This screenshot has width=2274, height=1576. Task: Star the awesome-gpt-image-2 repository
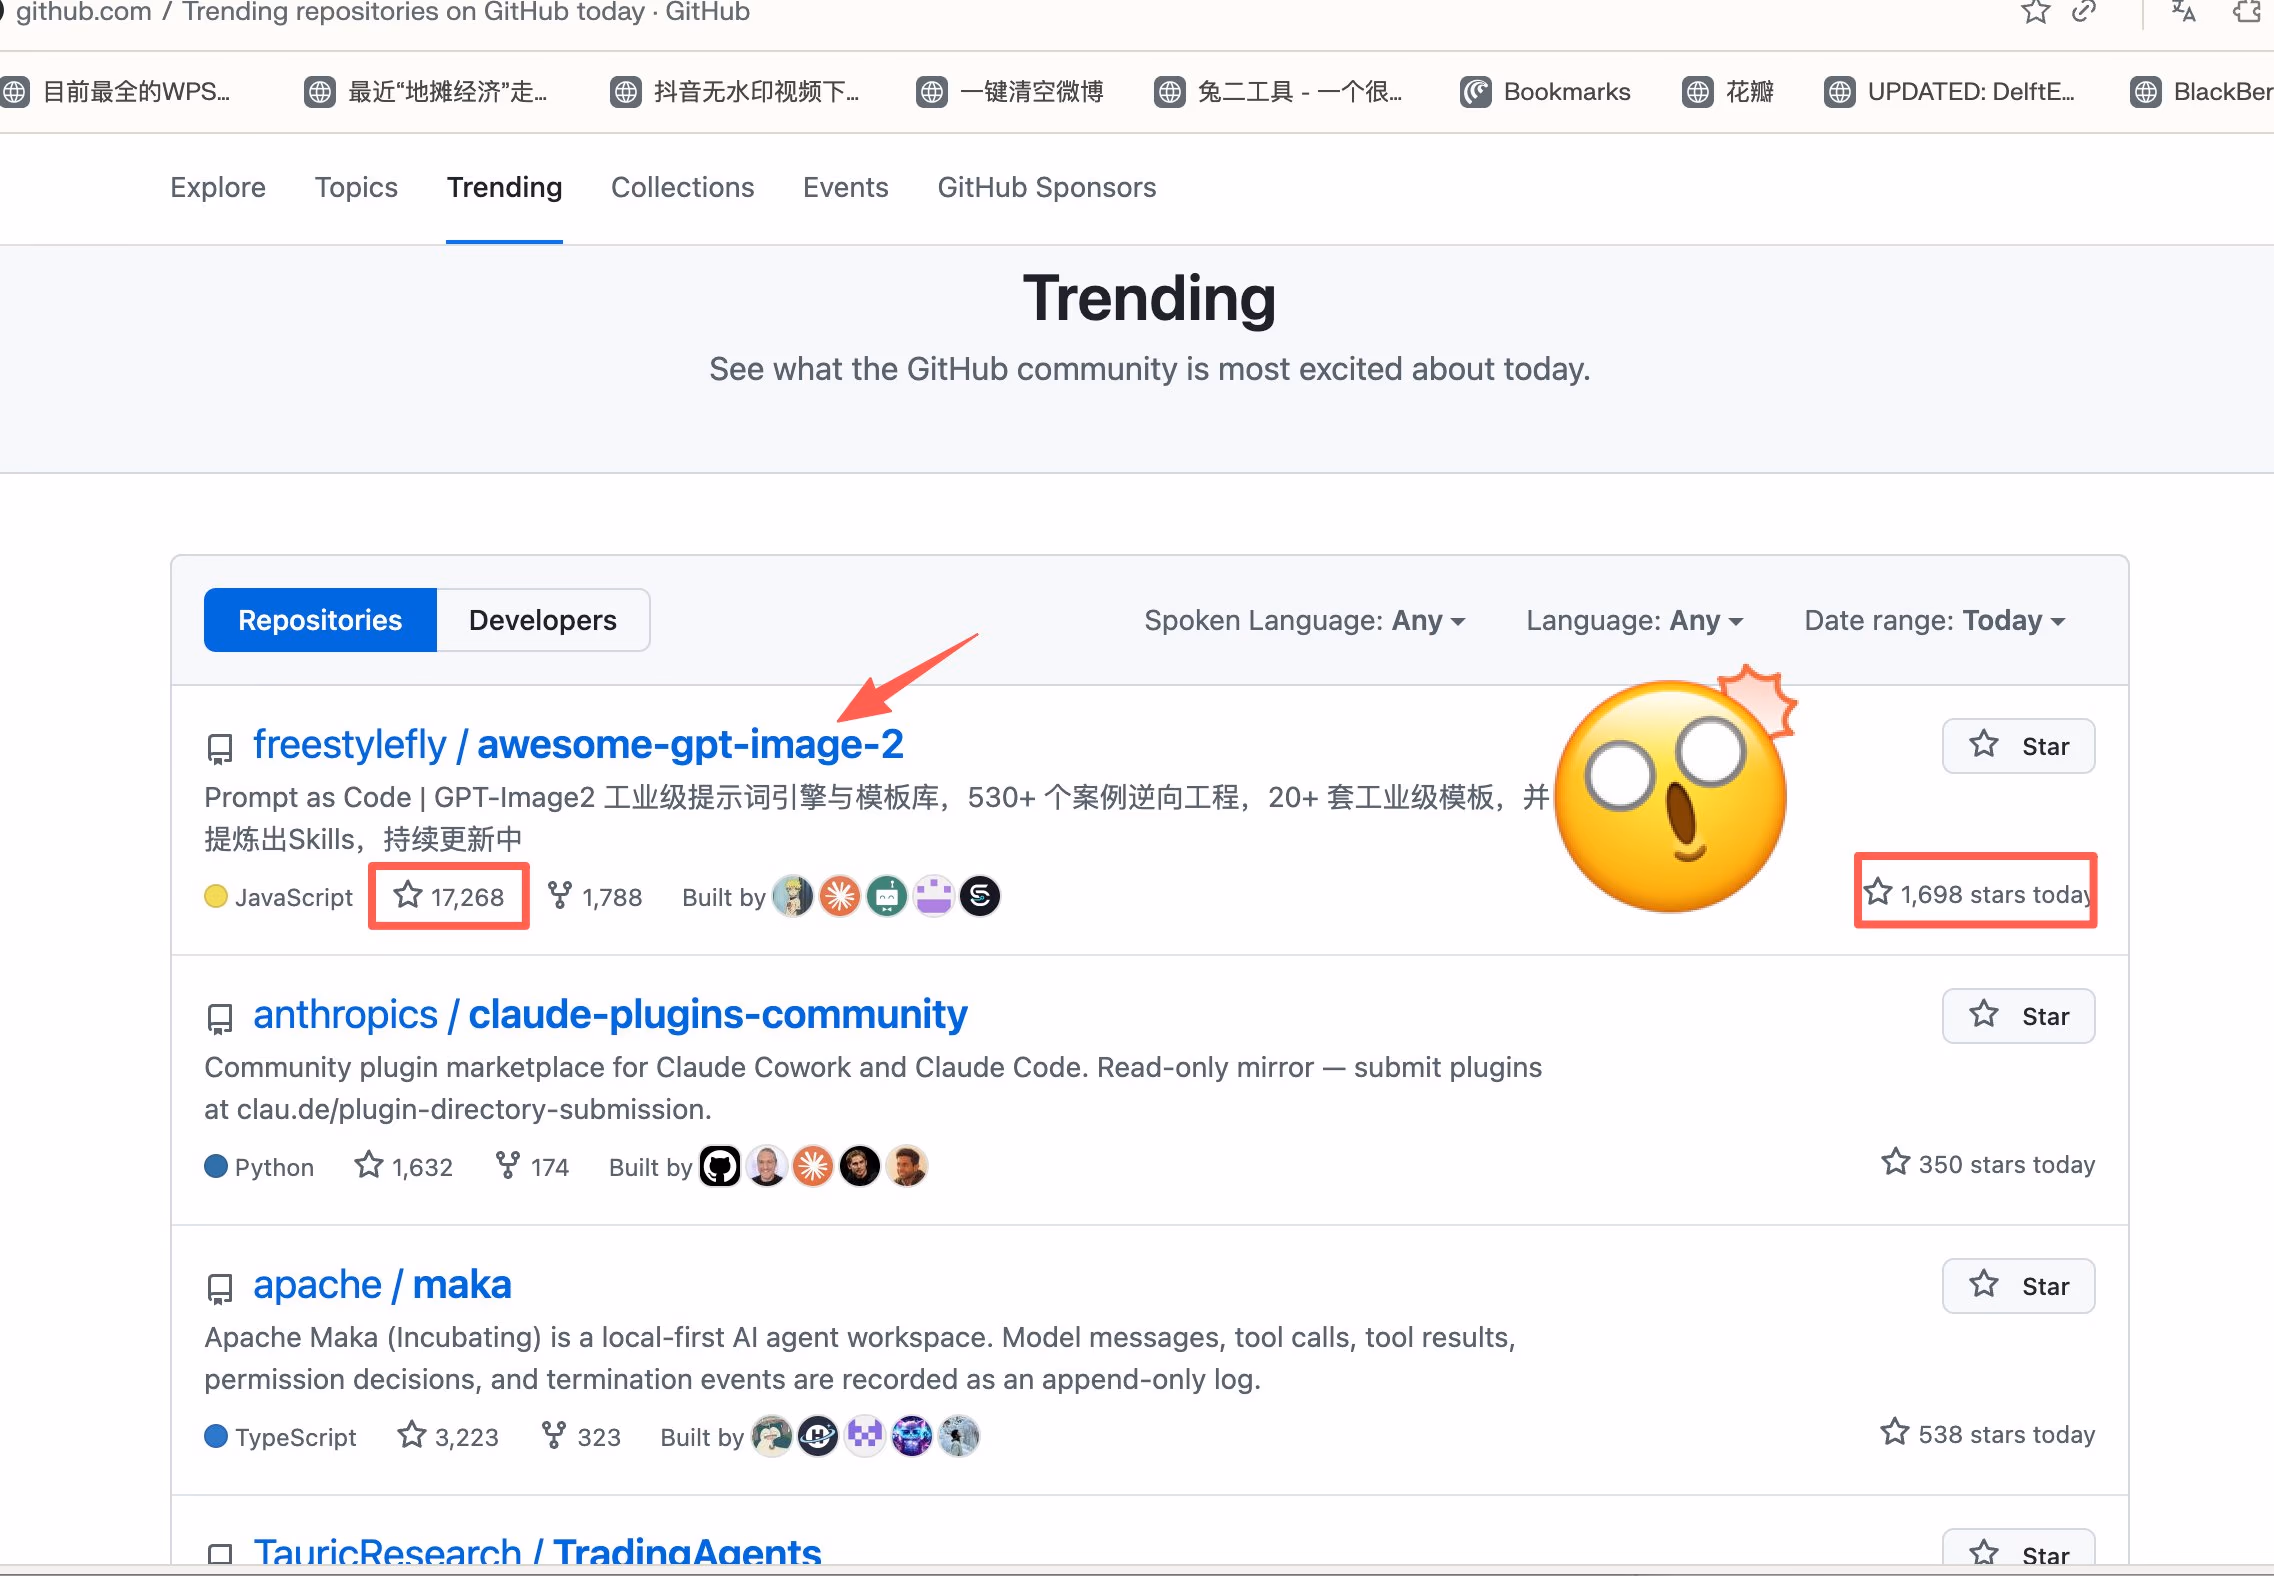pos(2018,746)
